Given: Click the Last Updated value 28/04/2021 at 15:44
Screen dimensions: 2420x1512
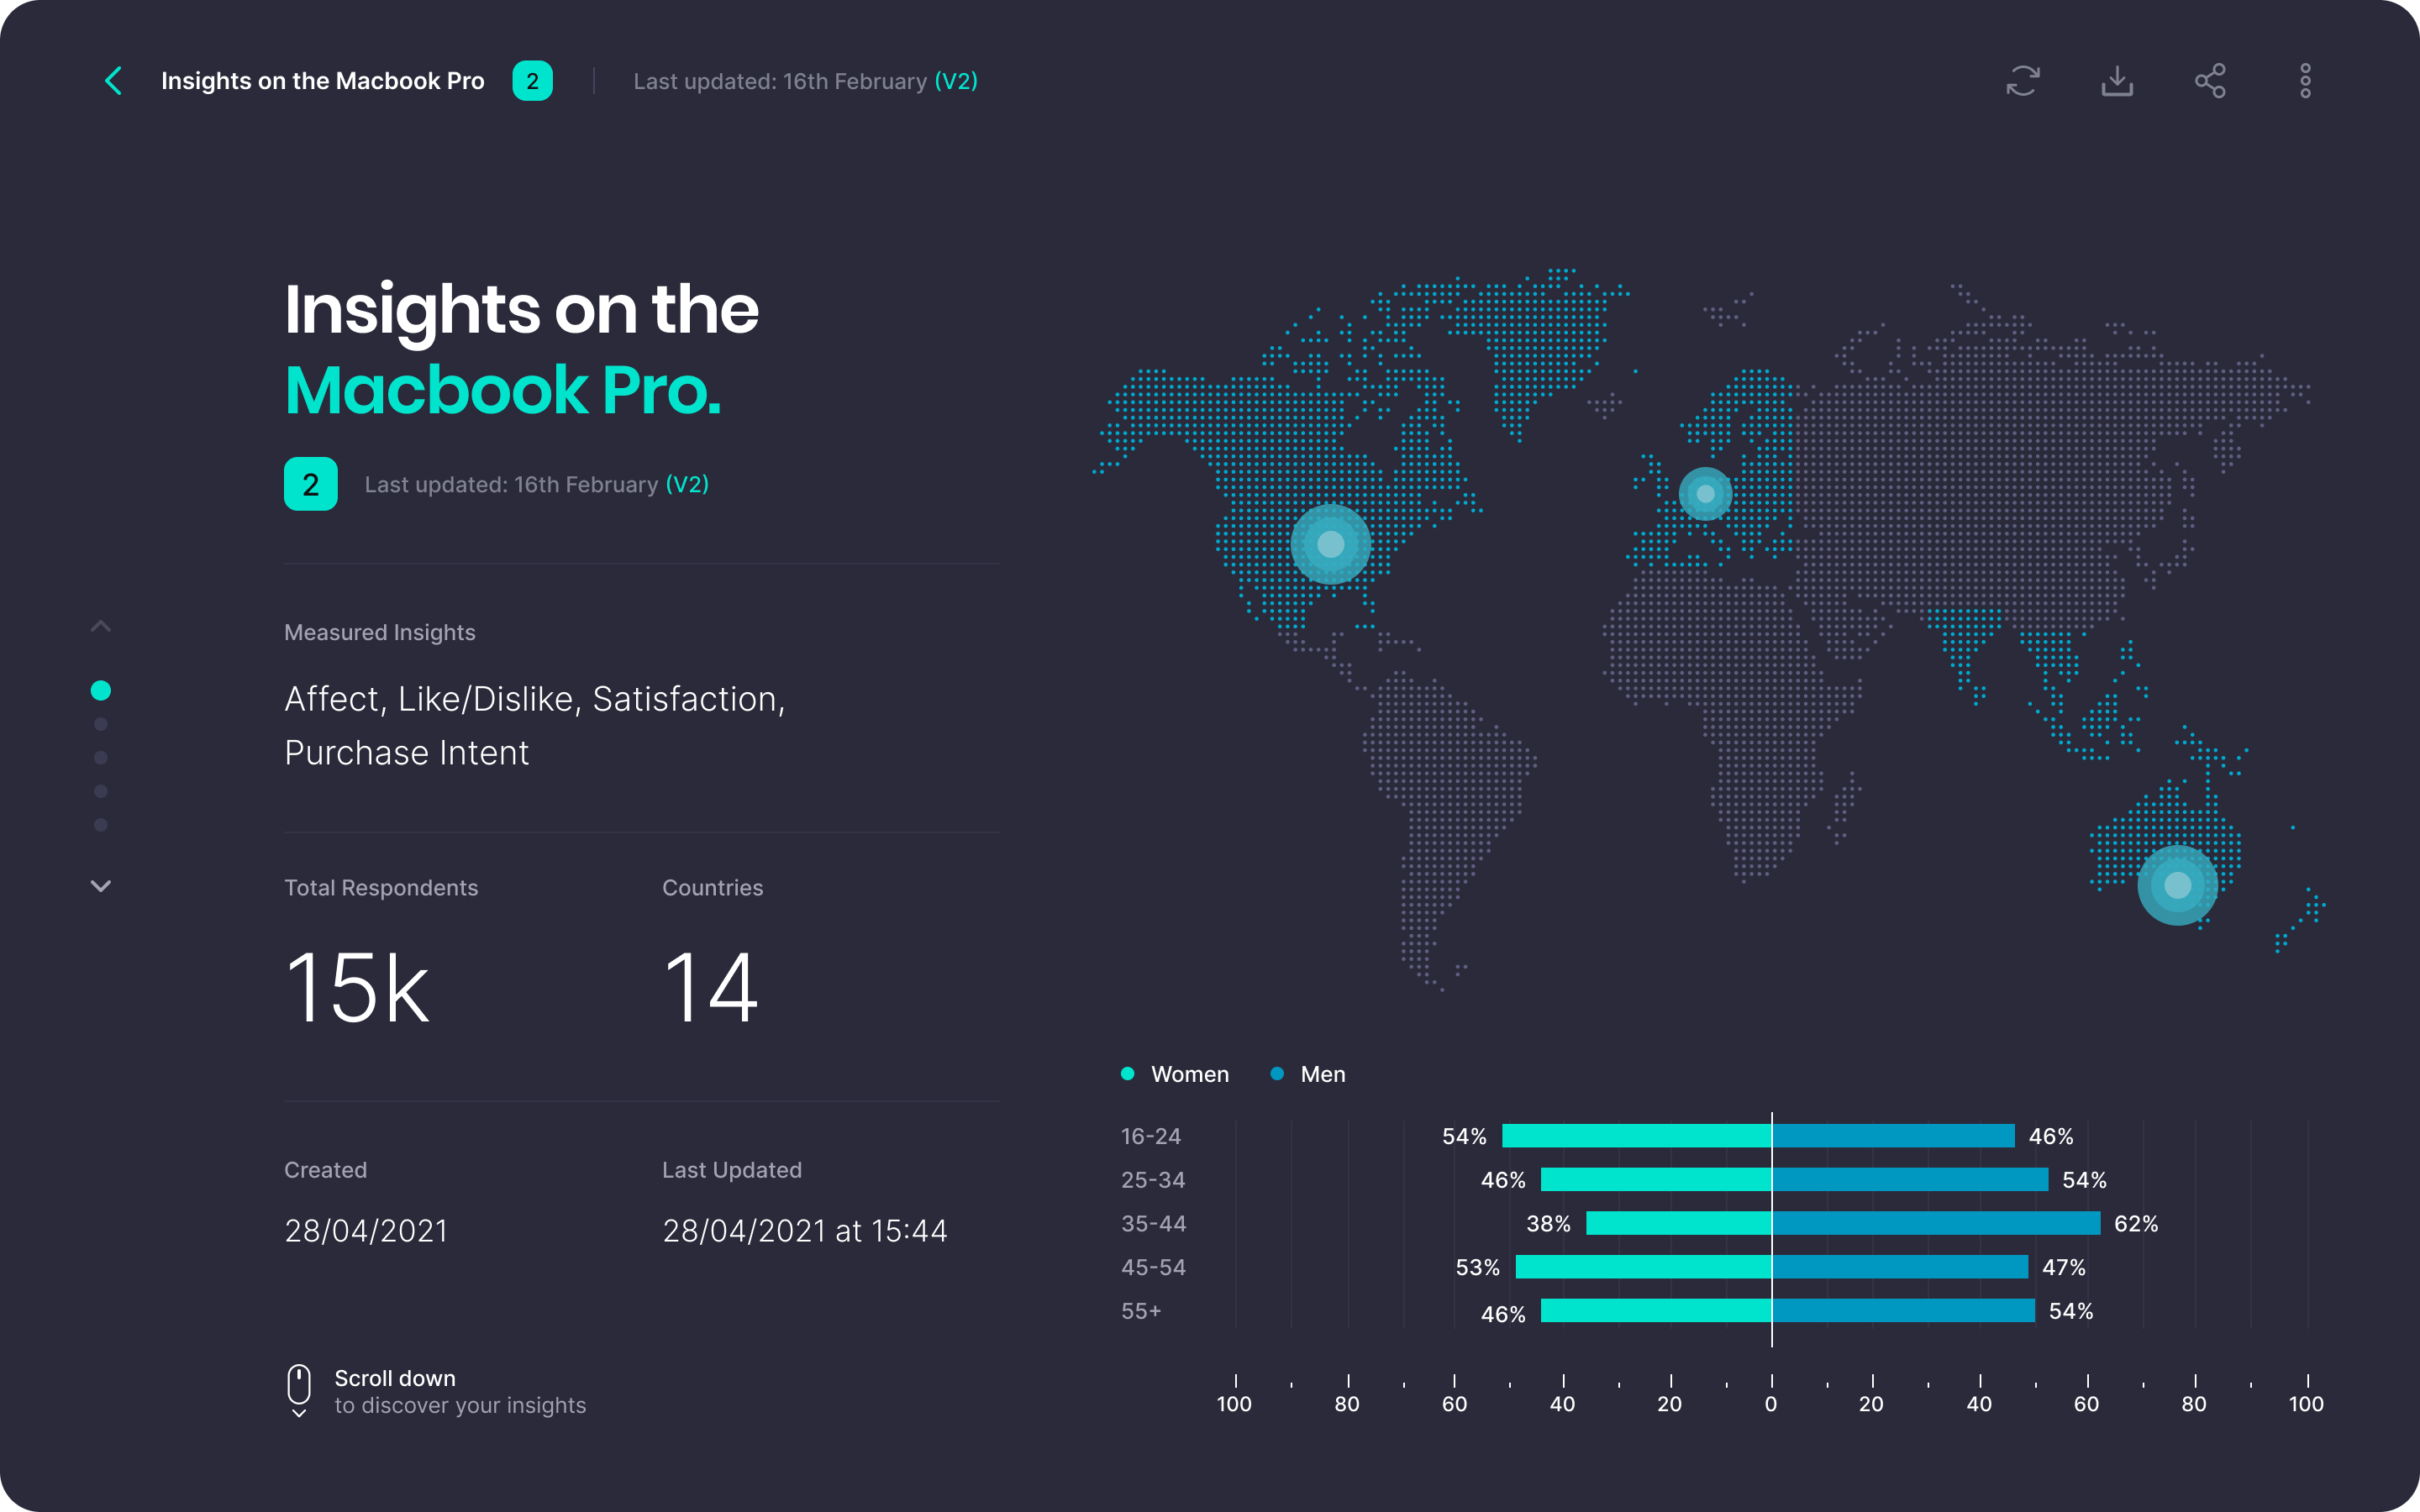Looking at the screenshot, I should click(x=805, y=1230).
